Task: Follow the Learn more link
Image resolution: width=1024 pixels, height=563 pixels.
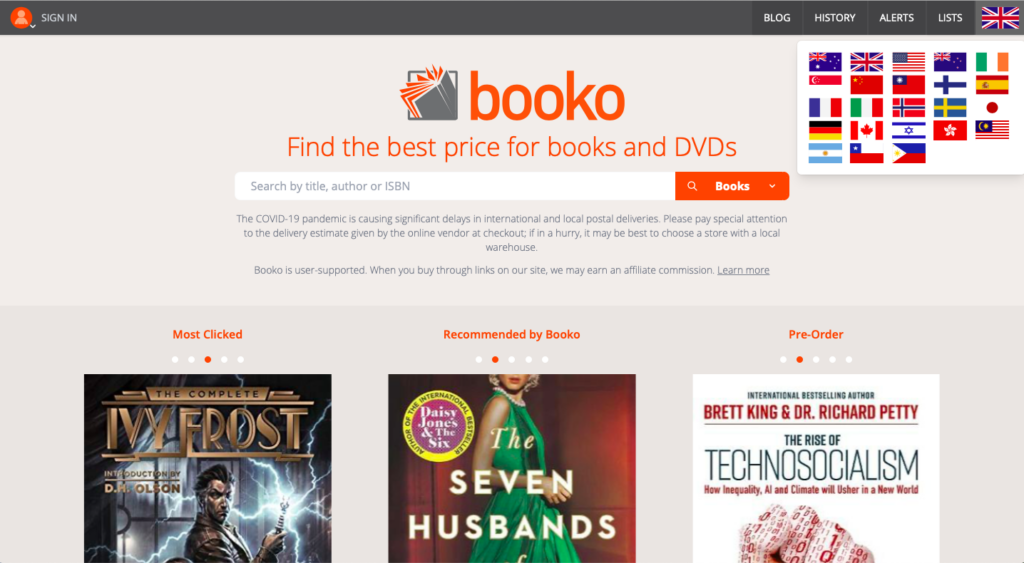Action: (x=743, y=270)
